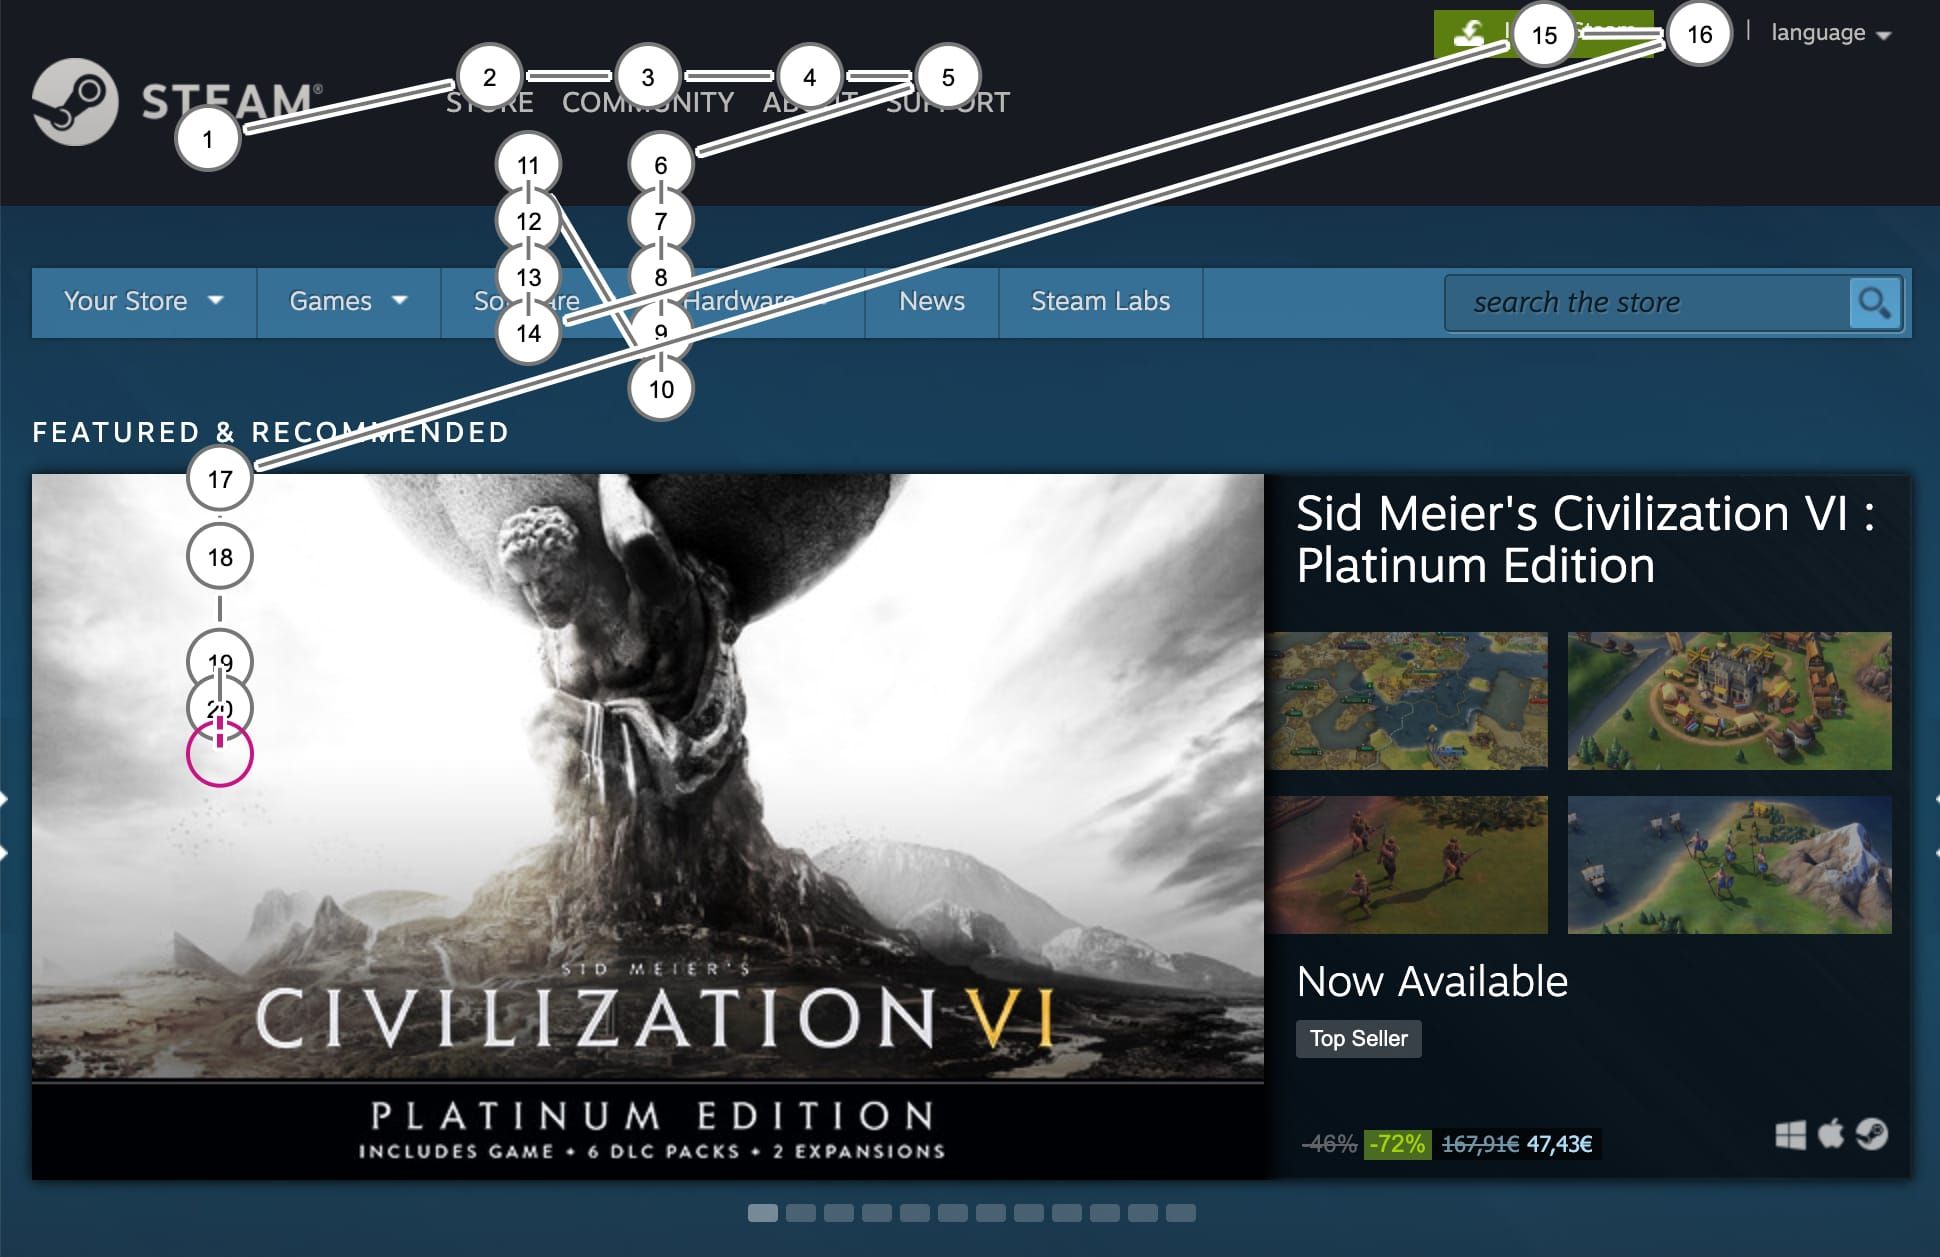This screenshot has height=1257, width=1940.
Task: Click the discounted price 47,43€
Action: click(1559, 1144)
